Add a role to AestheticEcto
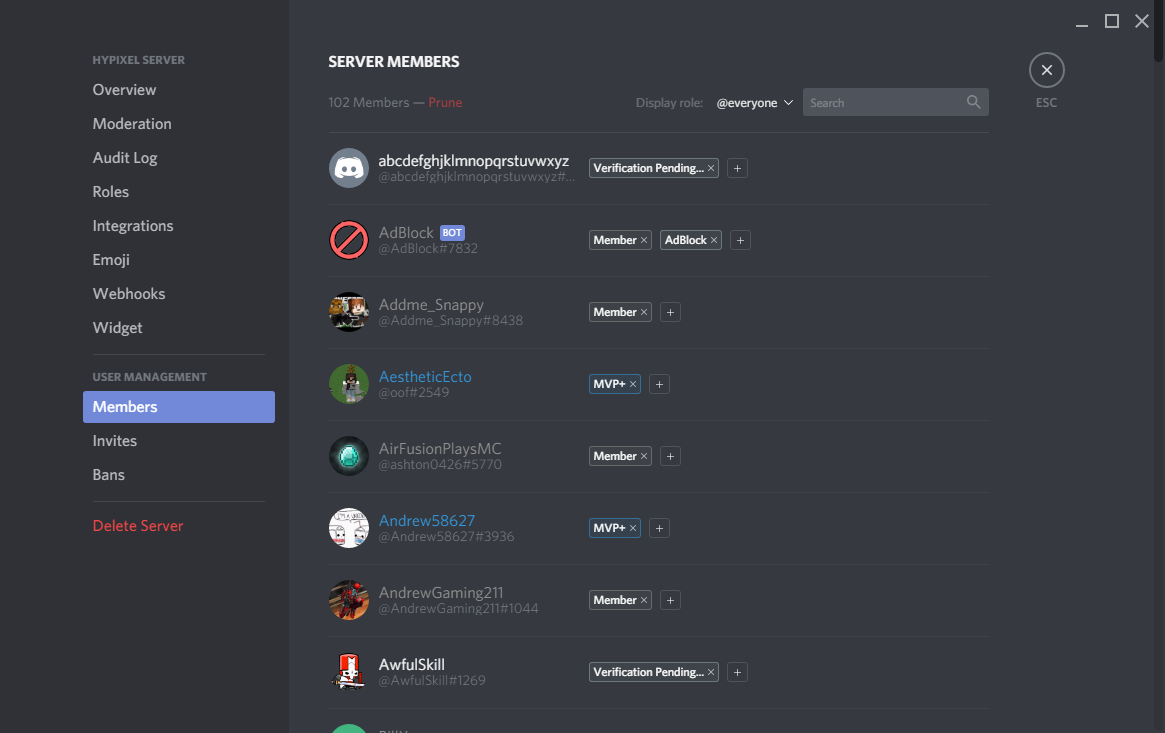 pos(659,384)
